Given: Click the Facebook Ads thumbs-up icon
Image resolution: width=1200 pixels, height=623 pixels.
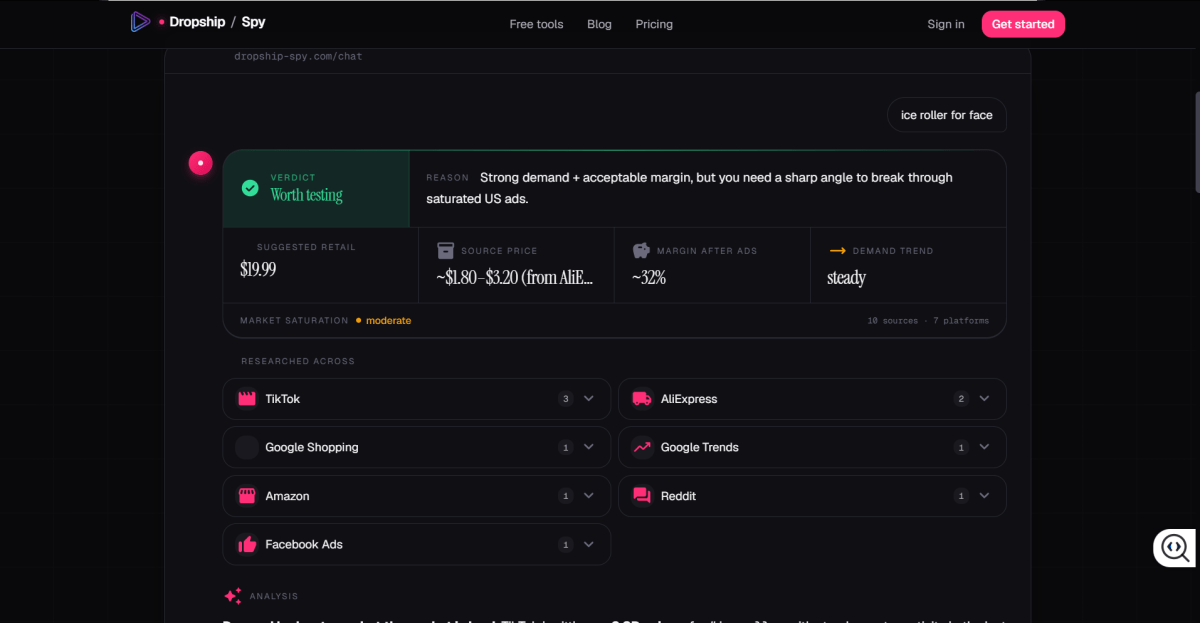Looking at the screenshot, I should (x=247, y=544).
